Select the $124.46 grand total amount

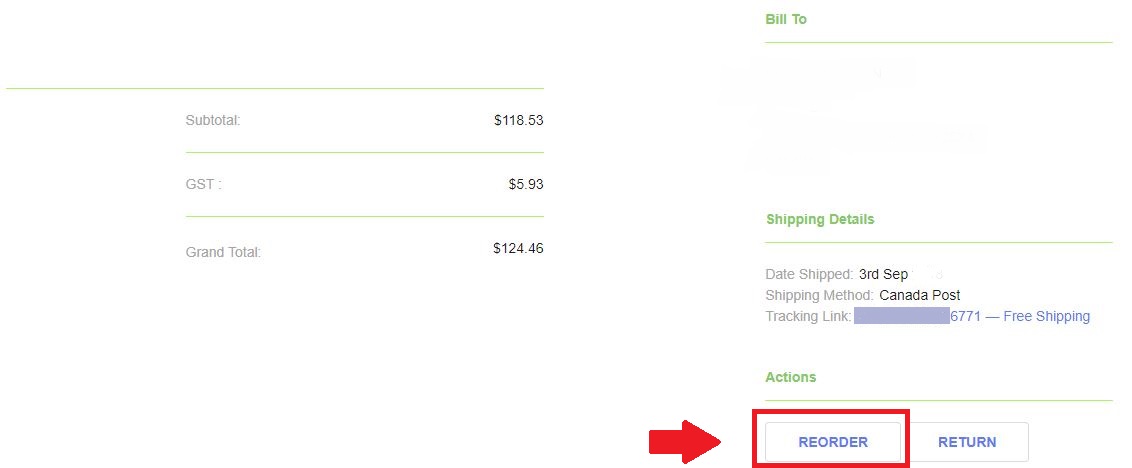pos(518,248)
